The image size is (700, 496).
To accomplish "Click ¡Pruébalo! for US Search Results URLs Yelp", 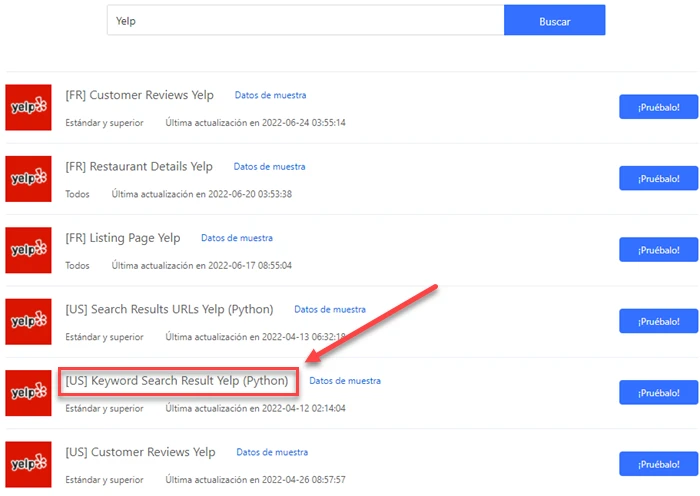I will [x=658, y=321].
